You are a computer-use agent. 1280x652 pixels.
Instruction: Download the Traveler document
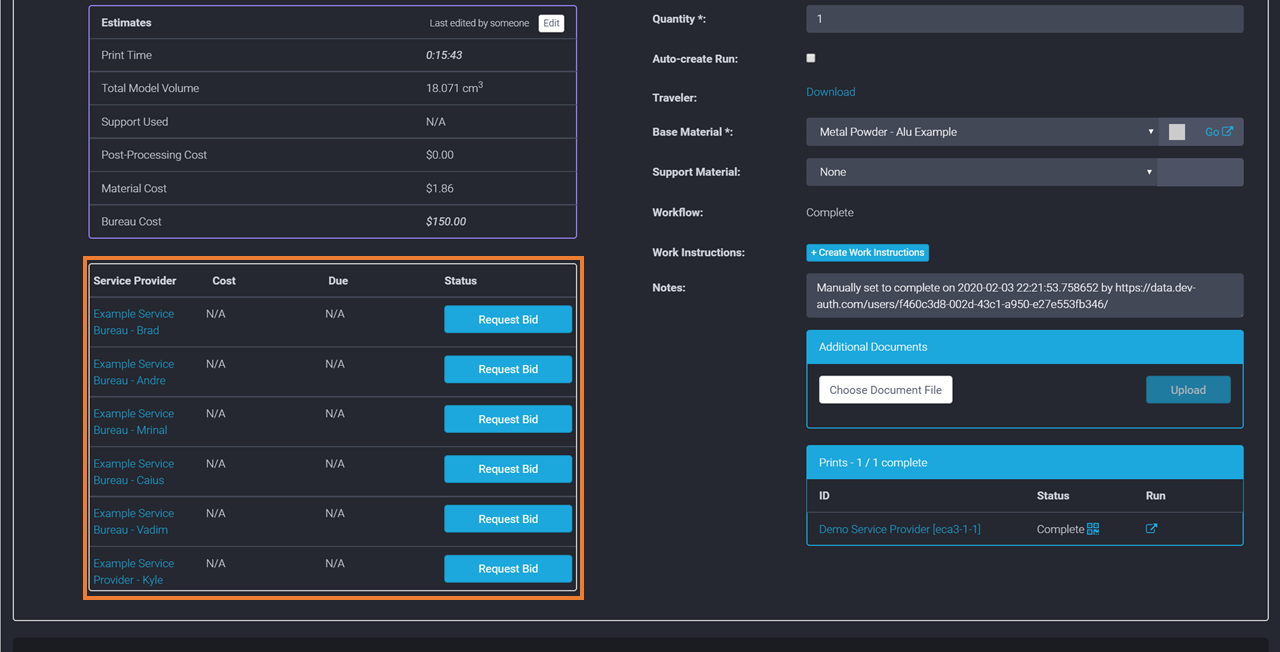click(830, 92)
